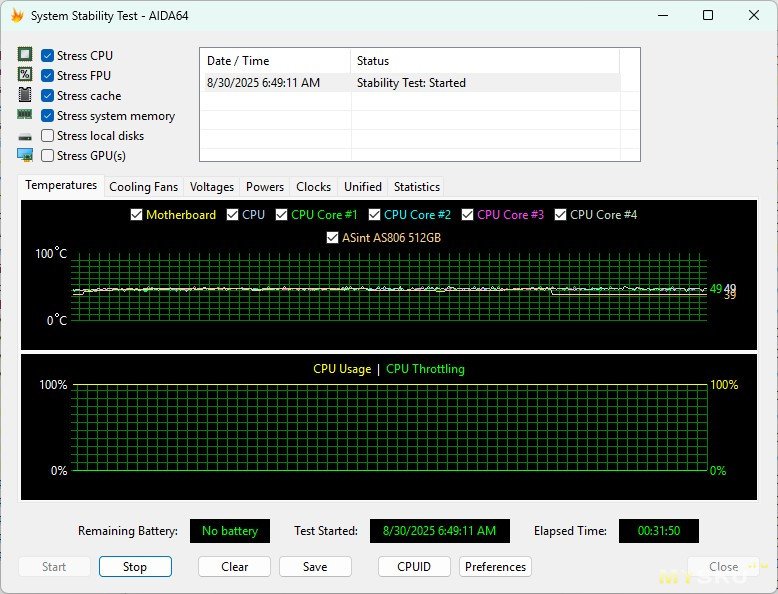
Task: Open the Clocks tab
Action: point(314,187)
